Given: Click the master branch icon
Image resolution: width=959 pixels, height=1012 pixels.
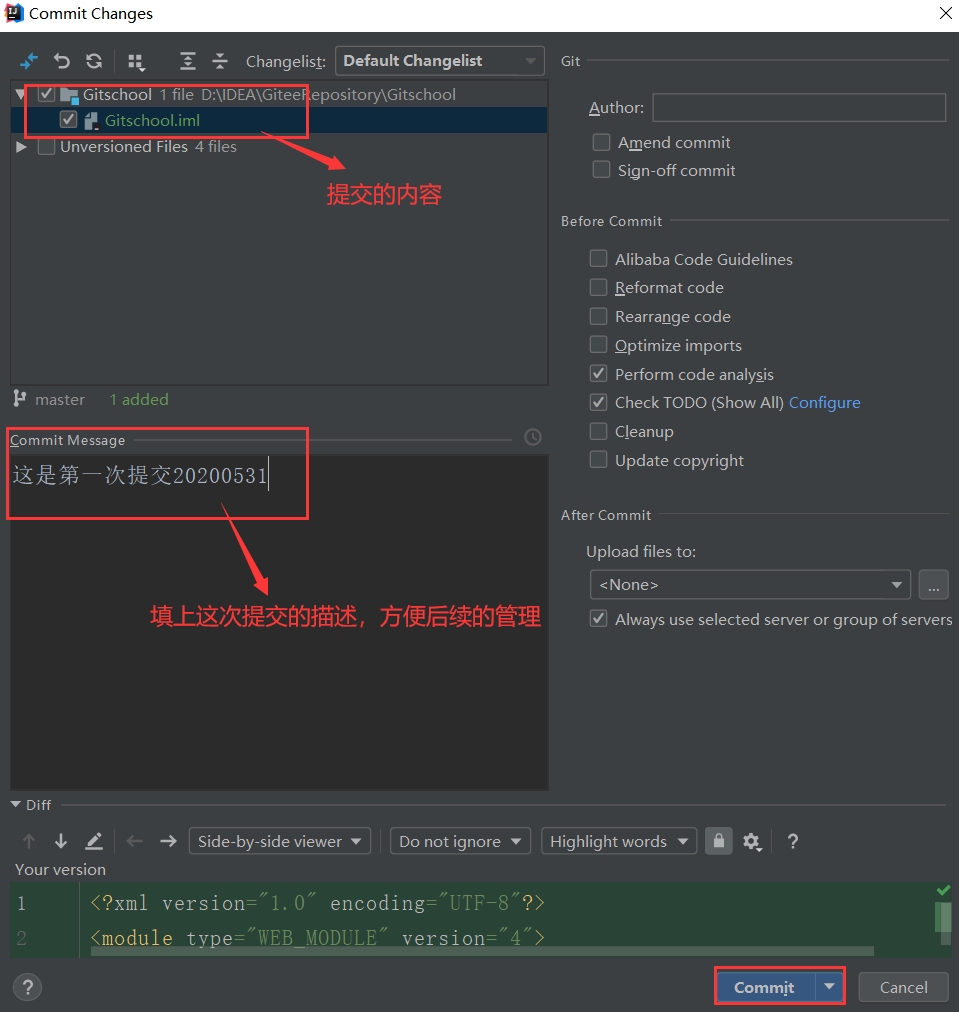Looking at the screenshot, I should pos(20,399).
